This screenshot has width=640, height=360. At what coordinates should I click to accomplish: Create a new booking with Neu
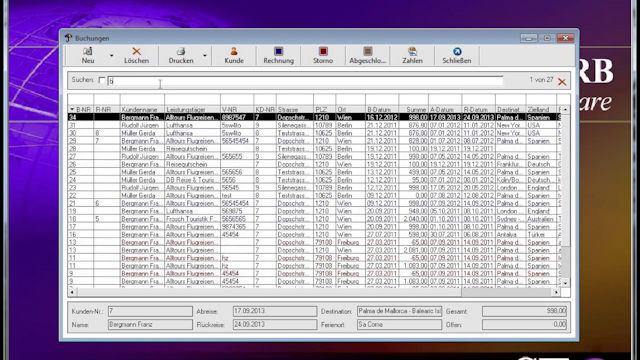point(87,56)
